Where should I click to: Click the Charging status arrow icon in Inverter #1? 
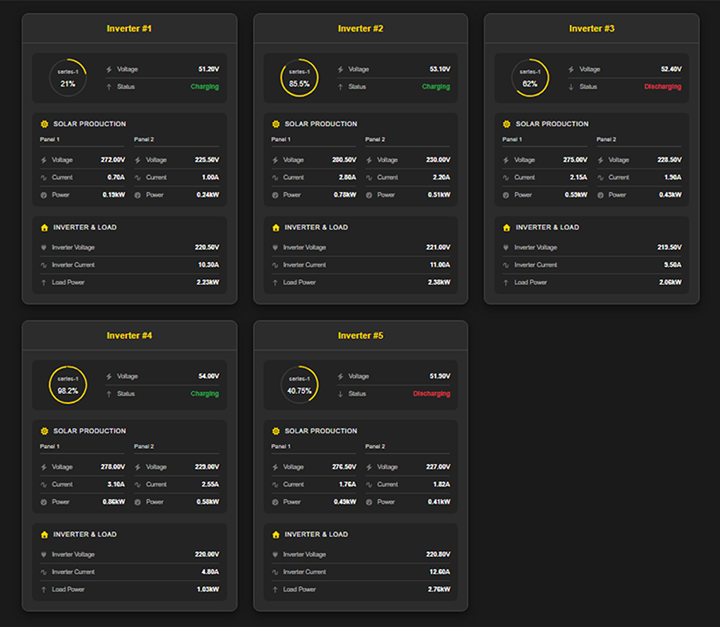(x=108, y=87)
